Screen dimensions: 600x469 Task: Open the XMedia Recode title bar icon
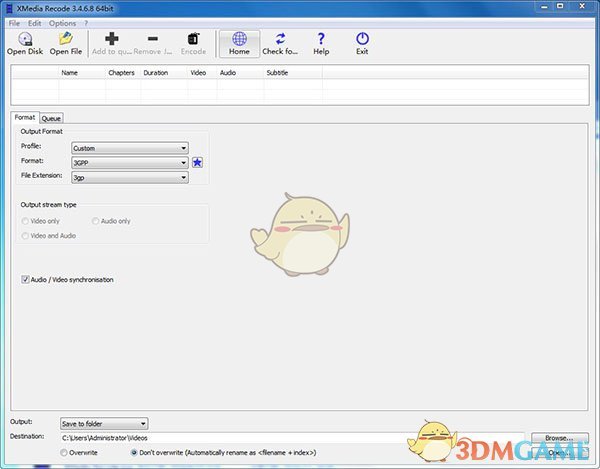(x=10, y=8)
